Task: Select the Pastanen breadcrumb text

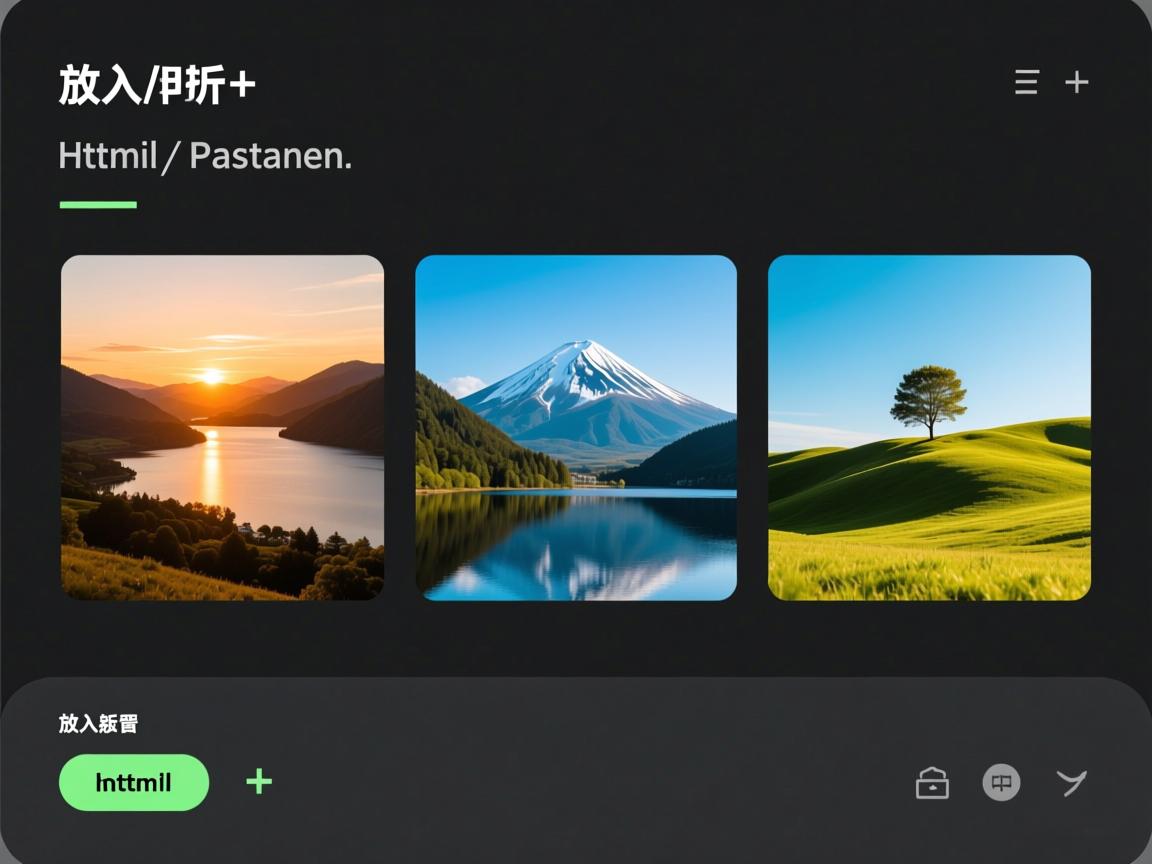Action: 270,156
